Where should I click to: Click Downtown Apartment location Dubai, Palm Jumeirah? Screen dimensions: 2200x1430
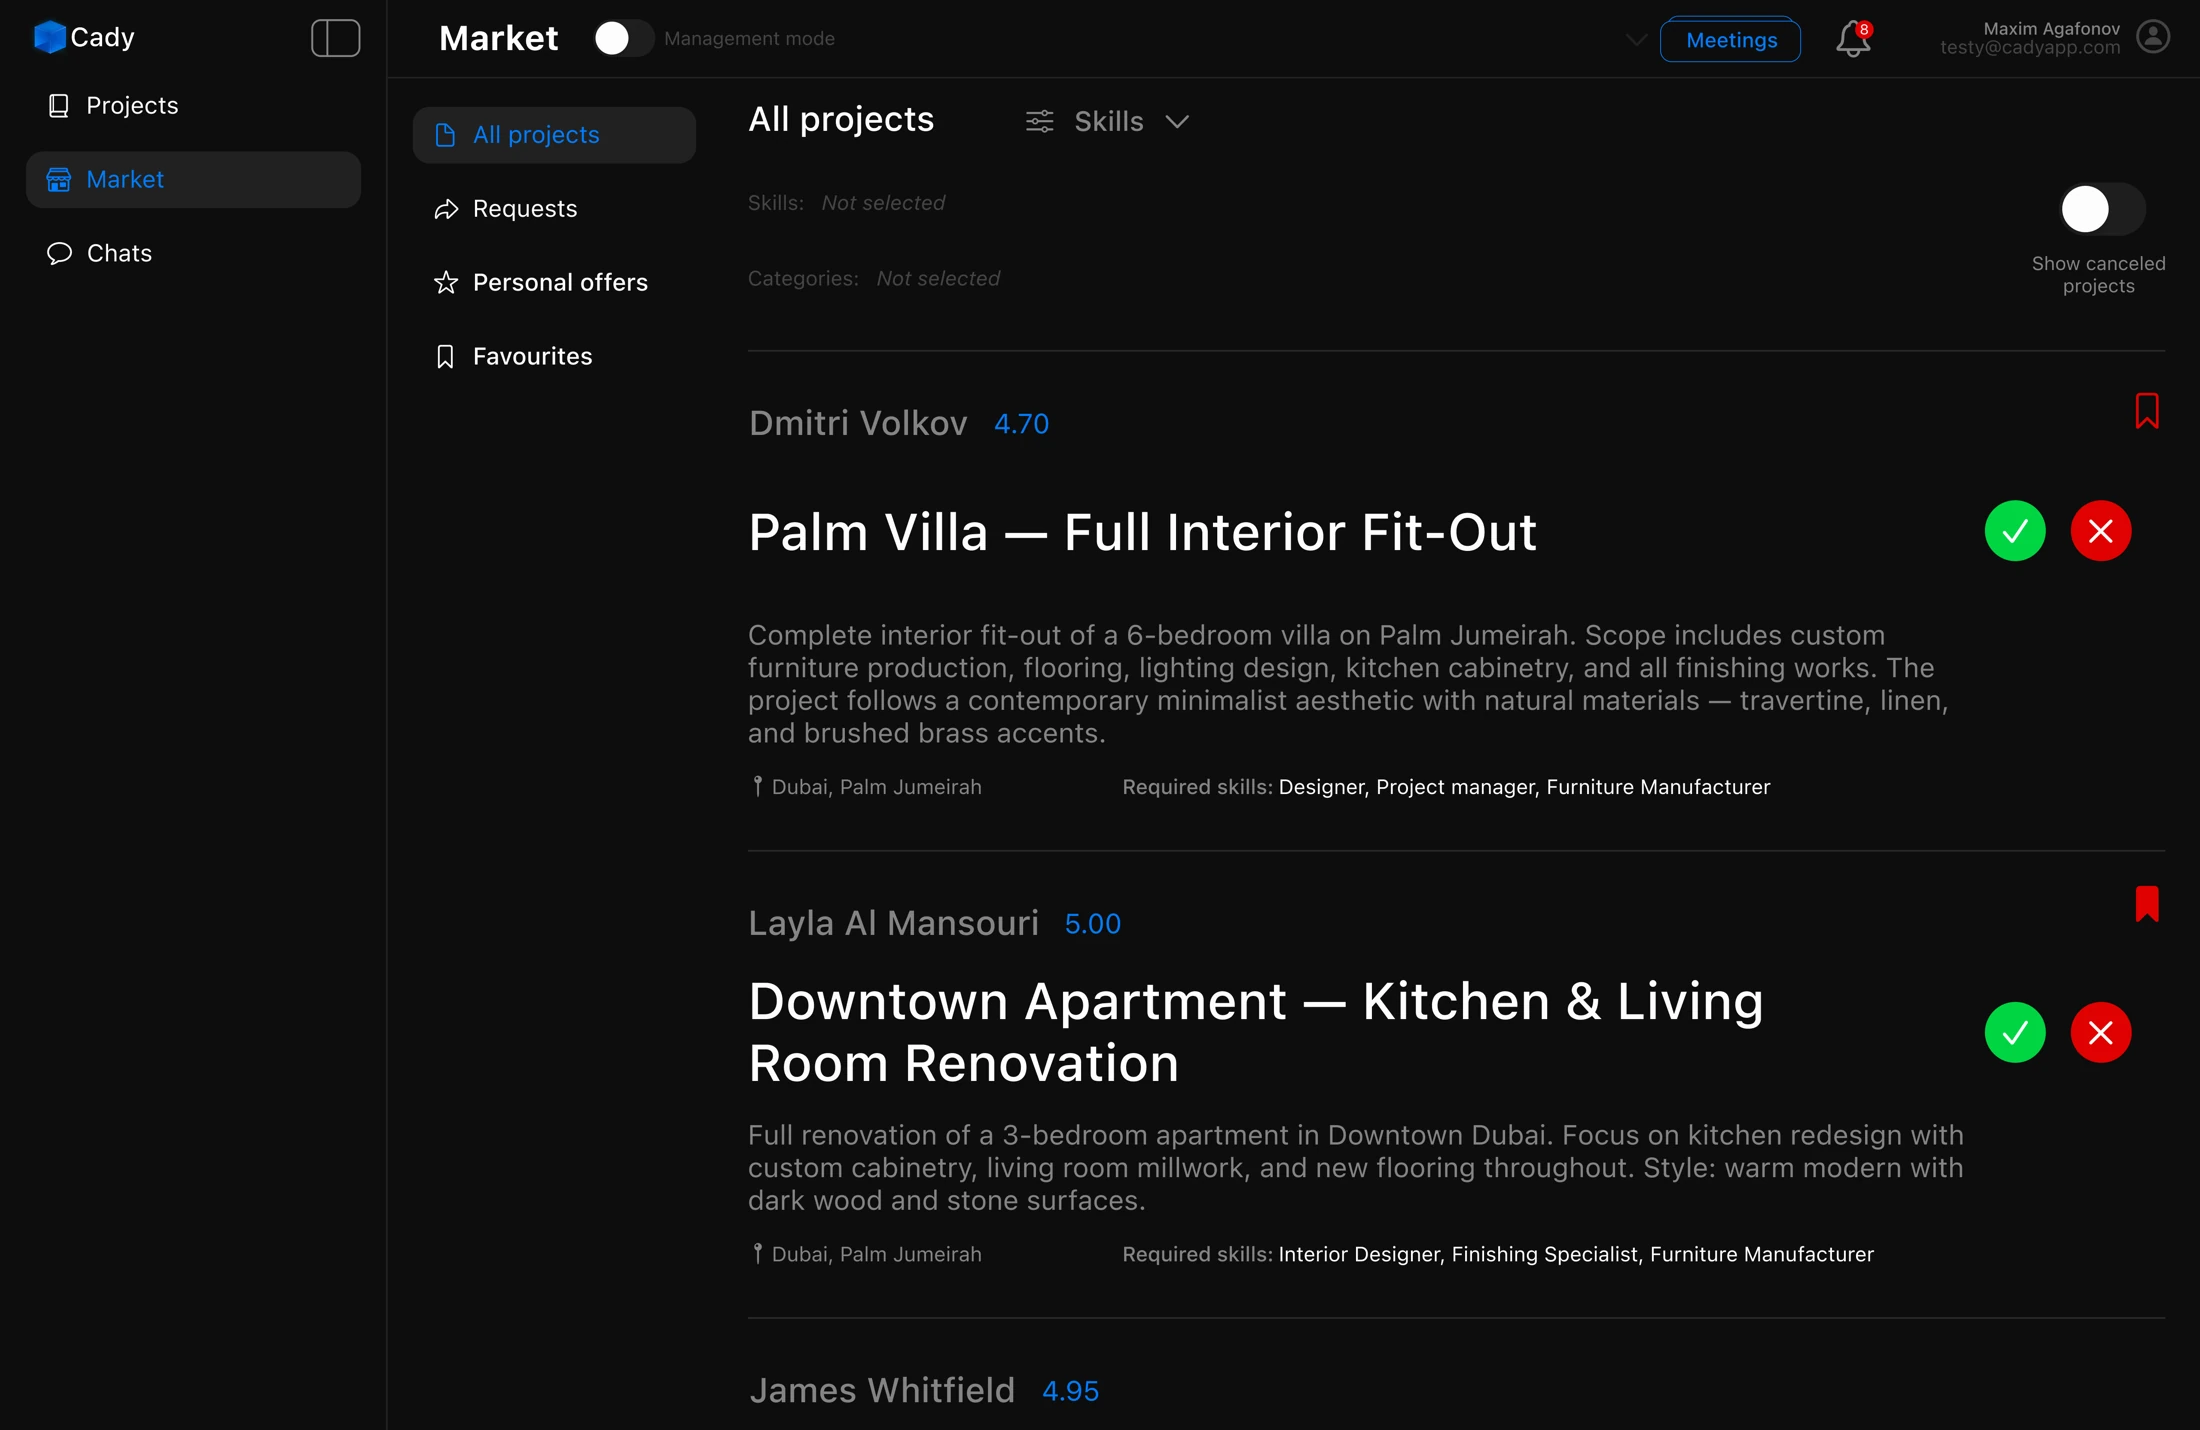(867, 1254)
